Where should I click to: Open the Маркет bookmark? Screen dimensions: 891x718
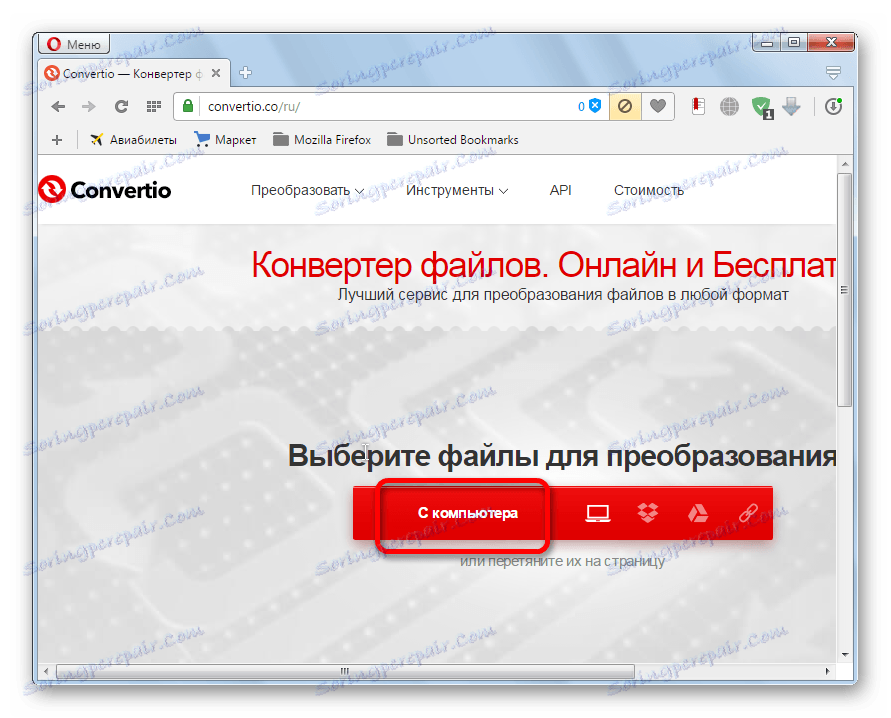225,140
